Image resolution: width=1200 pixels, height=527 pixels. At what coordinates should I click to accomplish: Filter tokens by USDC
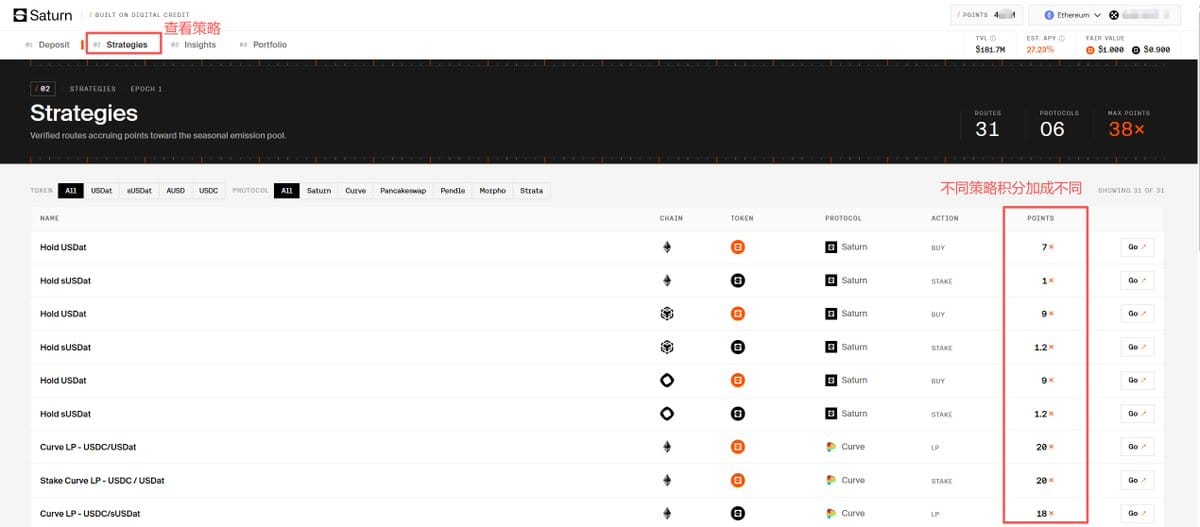pos(208,190)
